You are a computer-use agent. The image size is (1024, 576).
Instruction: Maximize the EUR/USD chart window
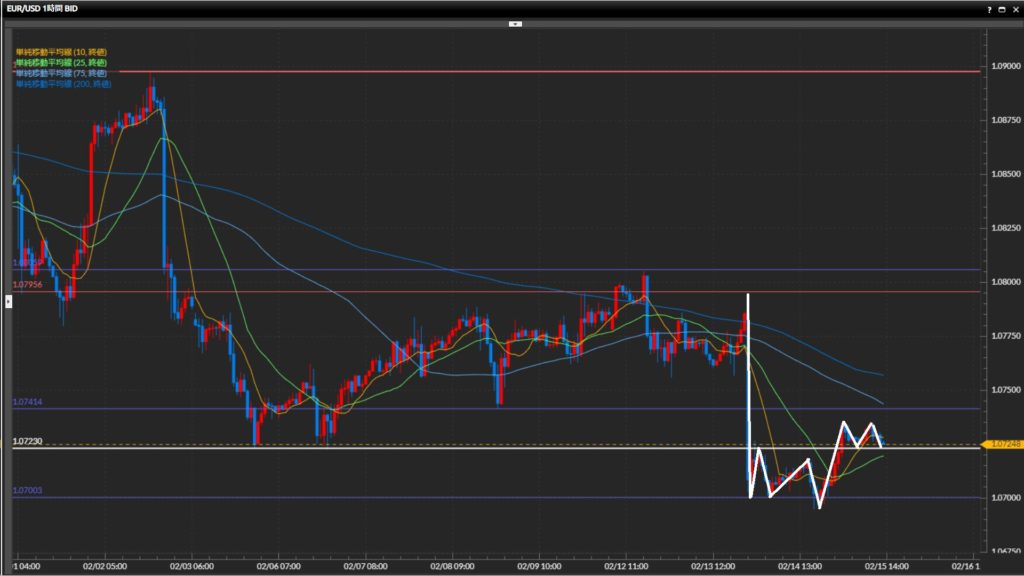[1002, 8]
